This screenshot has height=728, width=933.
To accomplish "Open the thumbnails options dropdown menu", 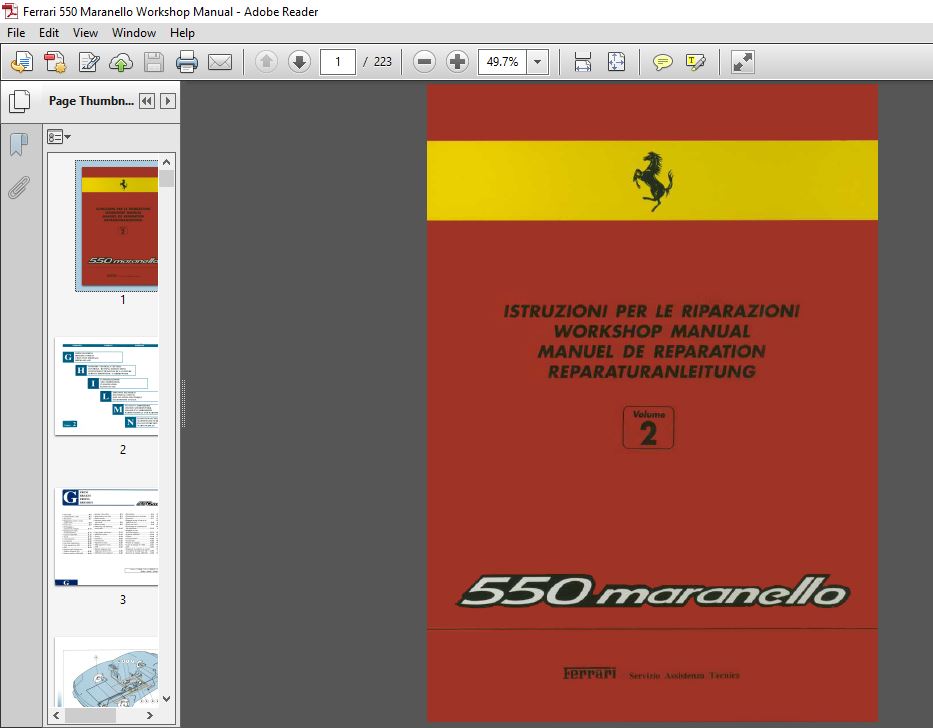I will tap(59, 138).
